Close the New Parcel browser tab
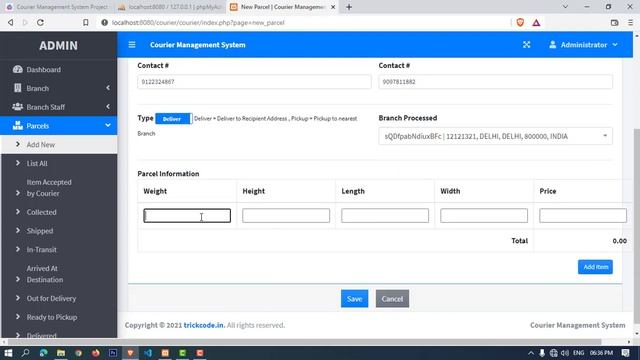The image size is (640, 360). (333, 7)
